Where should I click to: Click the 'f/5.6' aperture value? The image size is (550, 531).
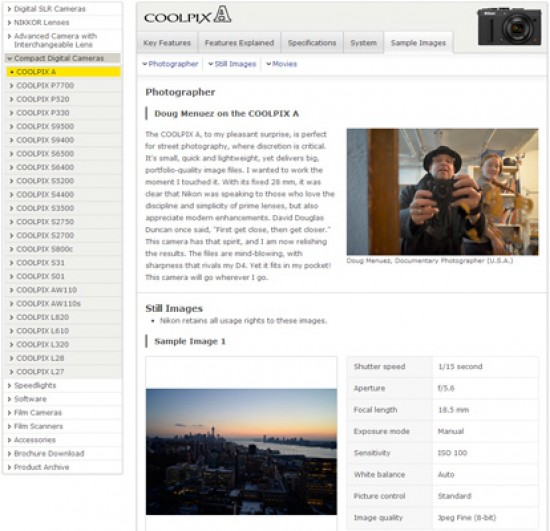tap(446, 388)
